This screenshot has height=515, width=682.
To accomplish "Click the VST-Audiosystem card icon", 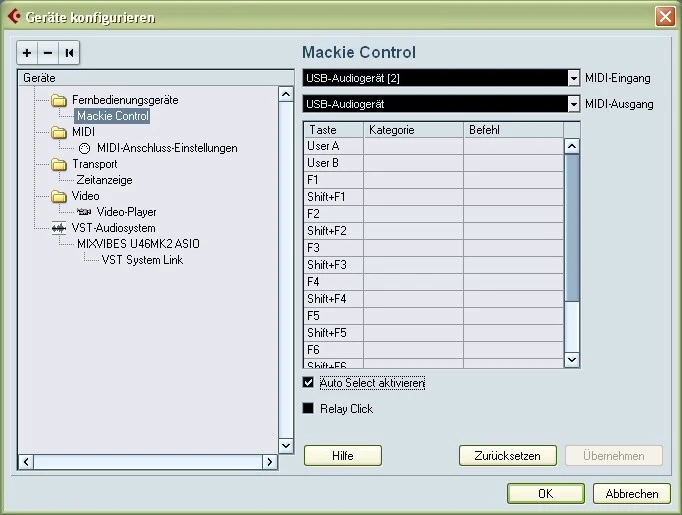I will [59, 228].
